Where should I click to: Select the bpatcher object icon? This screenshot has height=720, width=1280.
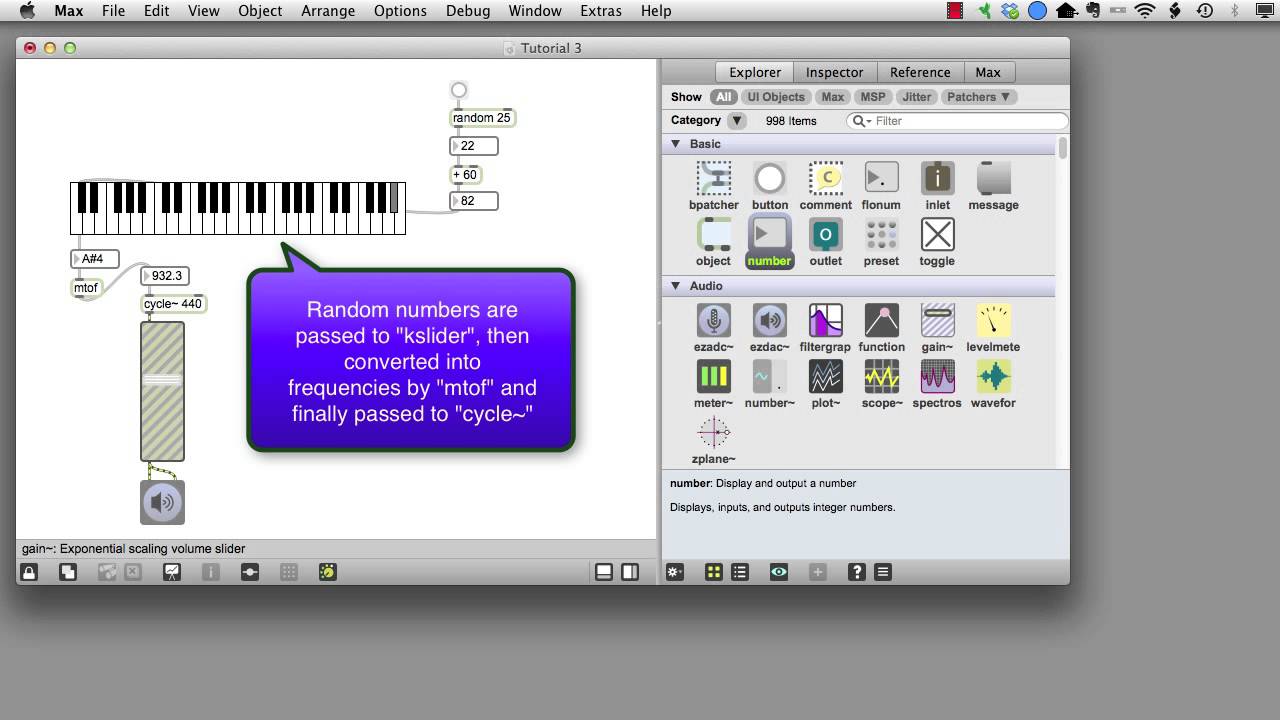click(714, 179)
